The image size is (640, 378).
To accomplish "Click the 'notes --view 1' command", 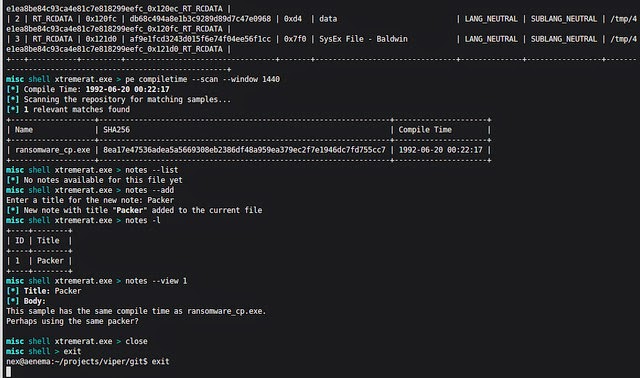I will [156, 281].
